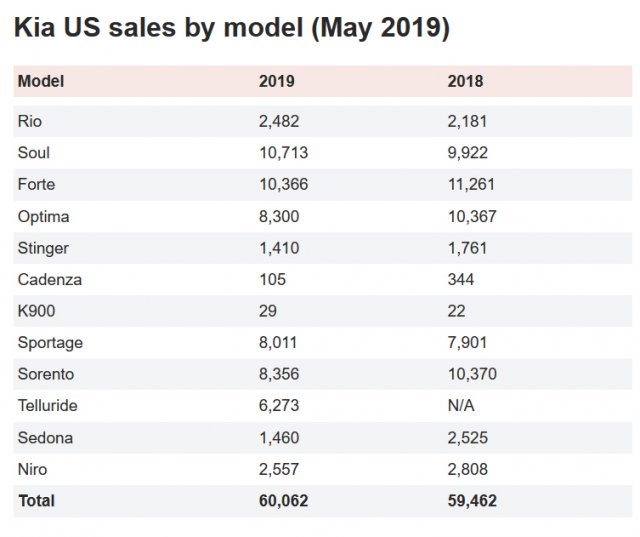Click the Sorento model name
The height and width of the screenshot is (537, 640).
click(46, 374)
